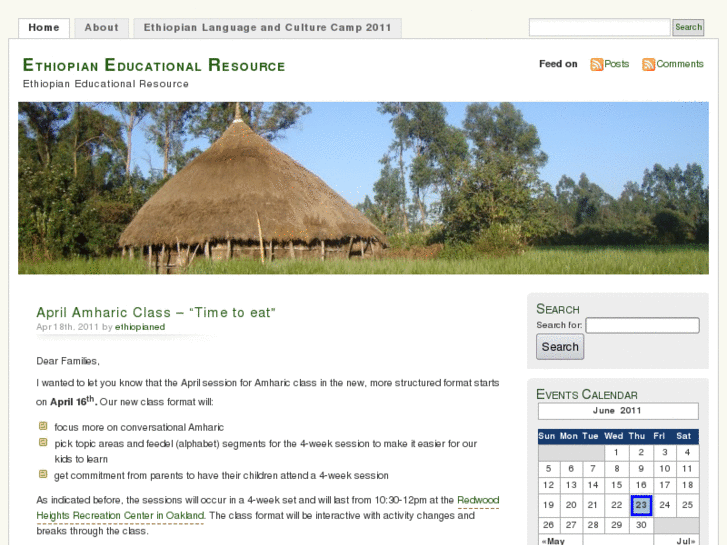Go to previous month May
This screenshot has height=545, width=727.
[x=553, y=541]
